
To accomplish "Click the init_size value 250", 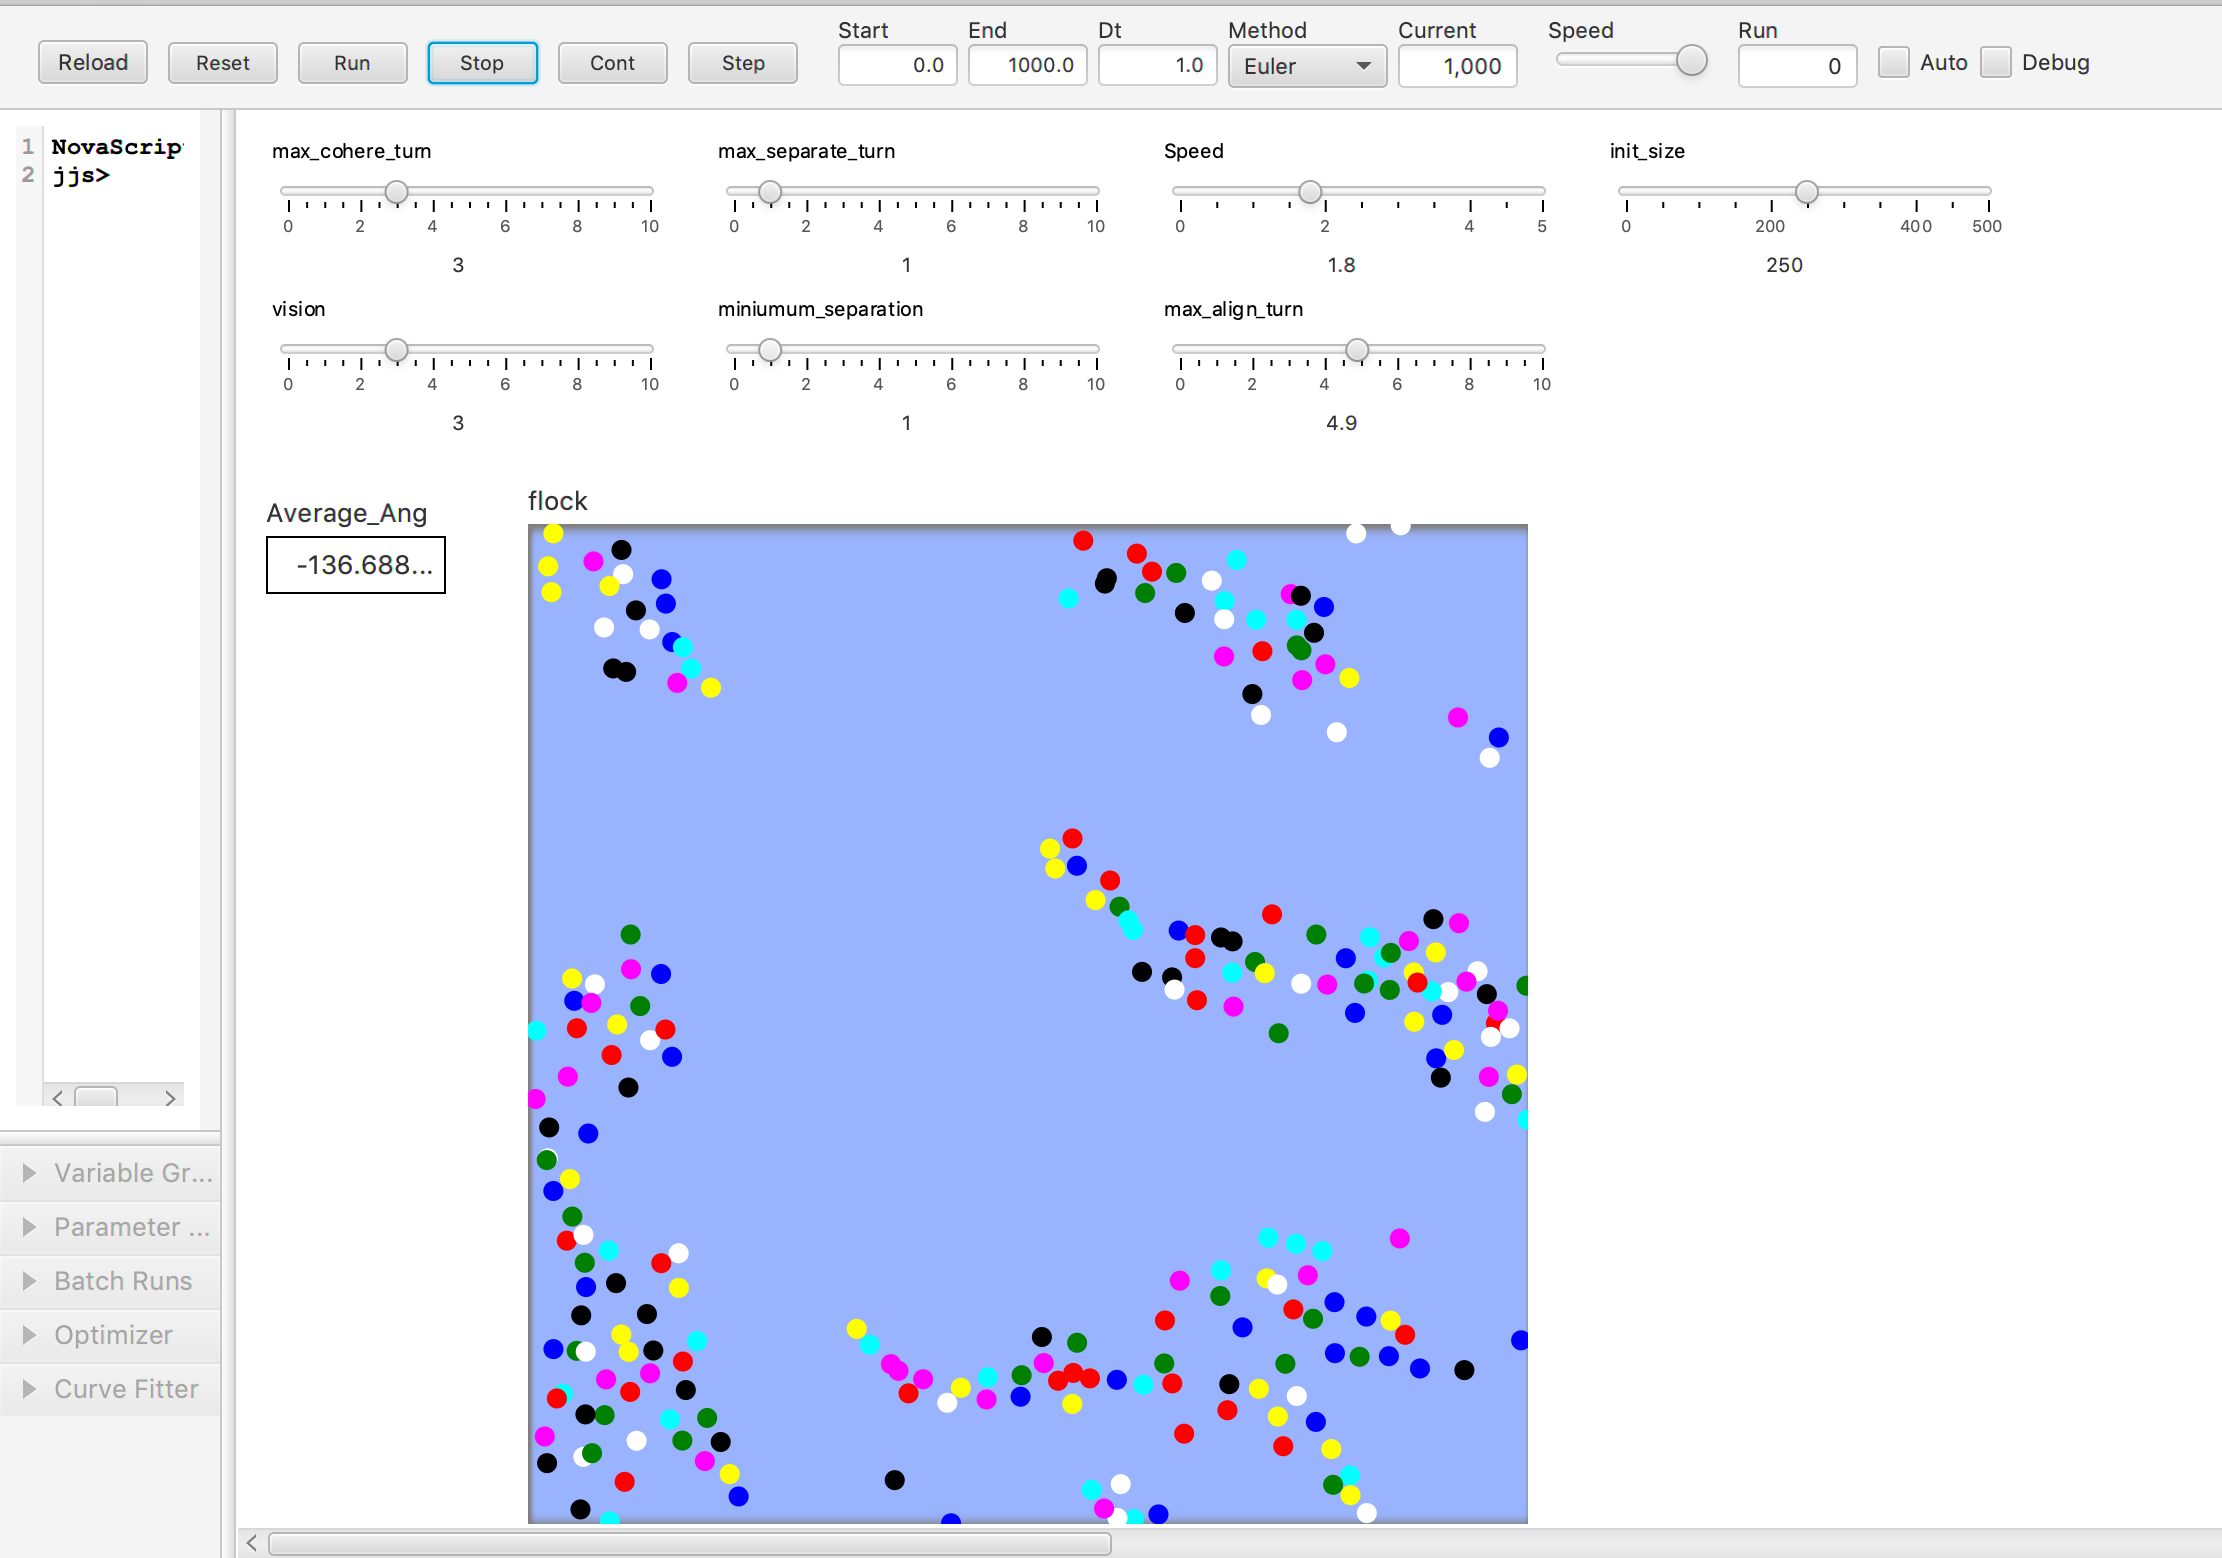I will (x=1784, y=265).
